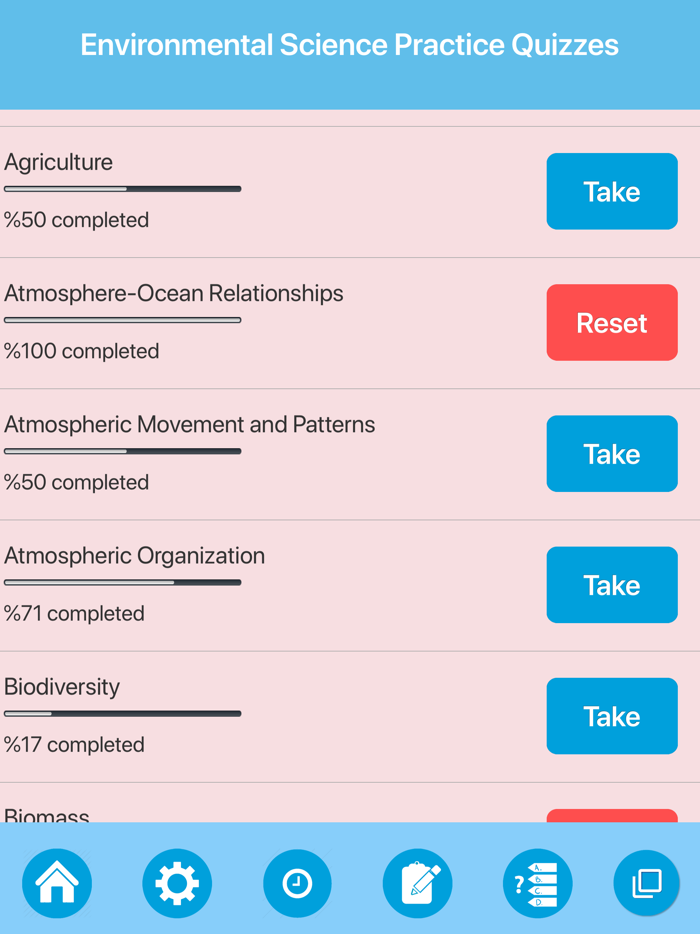This screenshot has width=700, height=934.
Task: Tap the clipboard-and-pencil quiz icon
Action: pos(417,883)
